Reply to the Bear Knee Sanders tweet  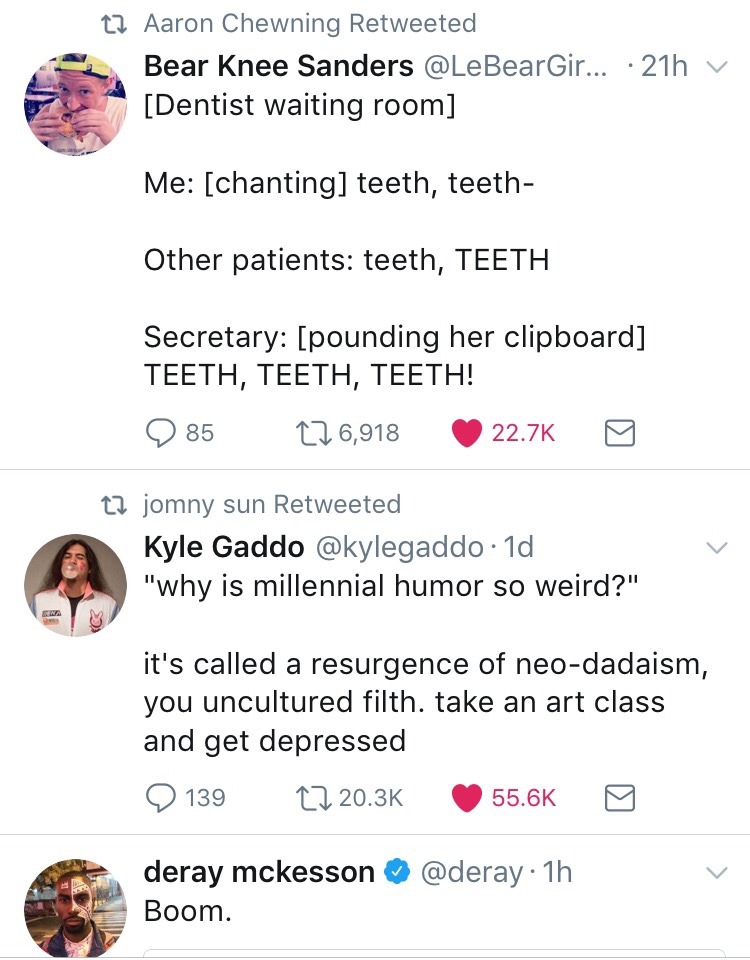(161, 432)
